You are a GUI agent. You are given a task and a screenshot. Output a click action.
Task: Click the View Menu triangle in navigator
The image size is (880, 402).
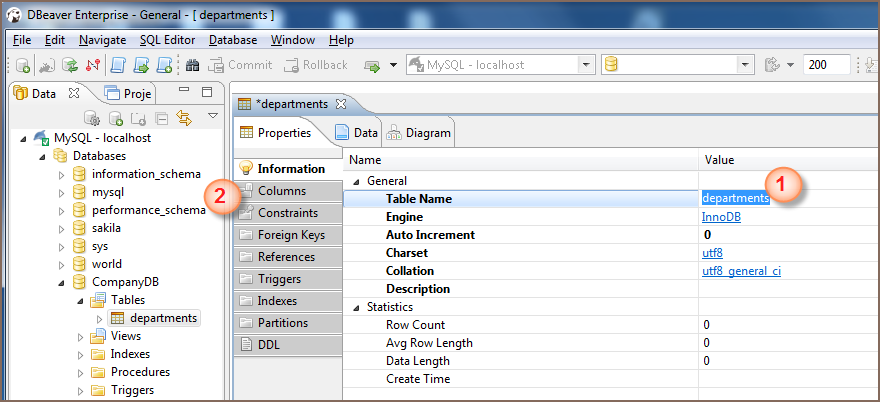click(x=212, y=117)
